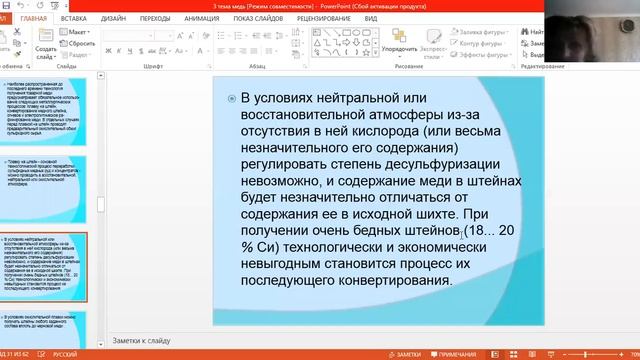
Task: Open the ПЕРЕХОДЫ tab
Action: (155, 18)
